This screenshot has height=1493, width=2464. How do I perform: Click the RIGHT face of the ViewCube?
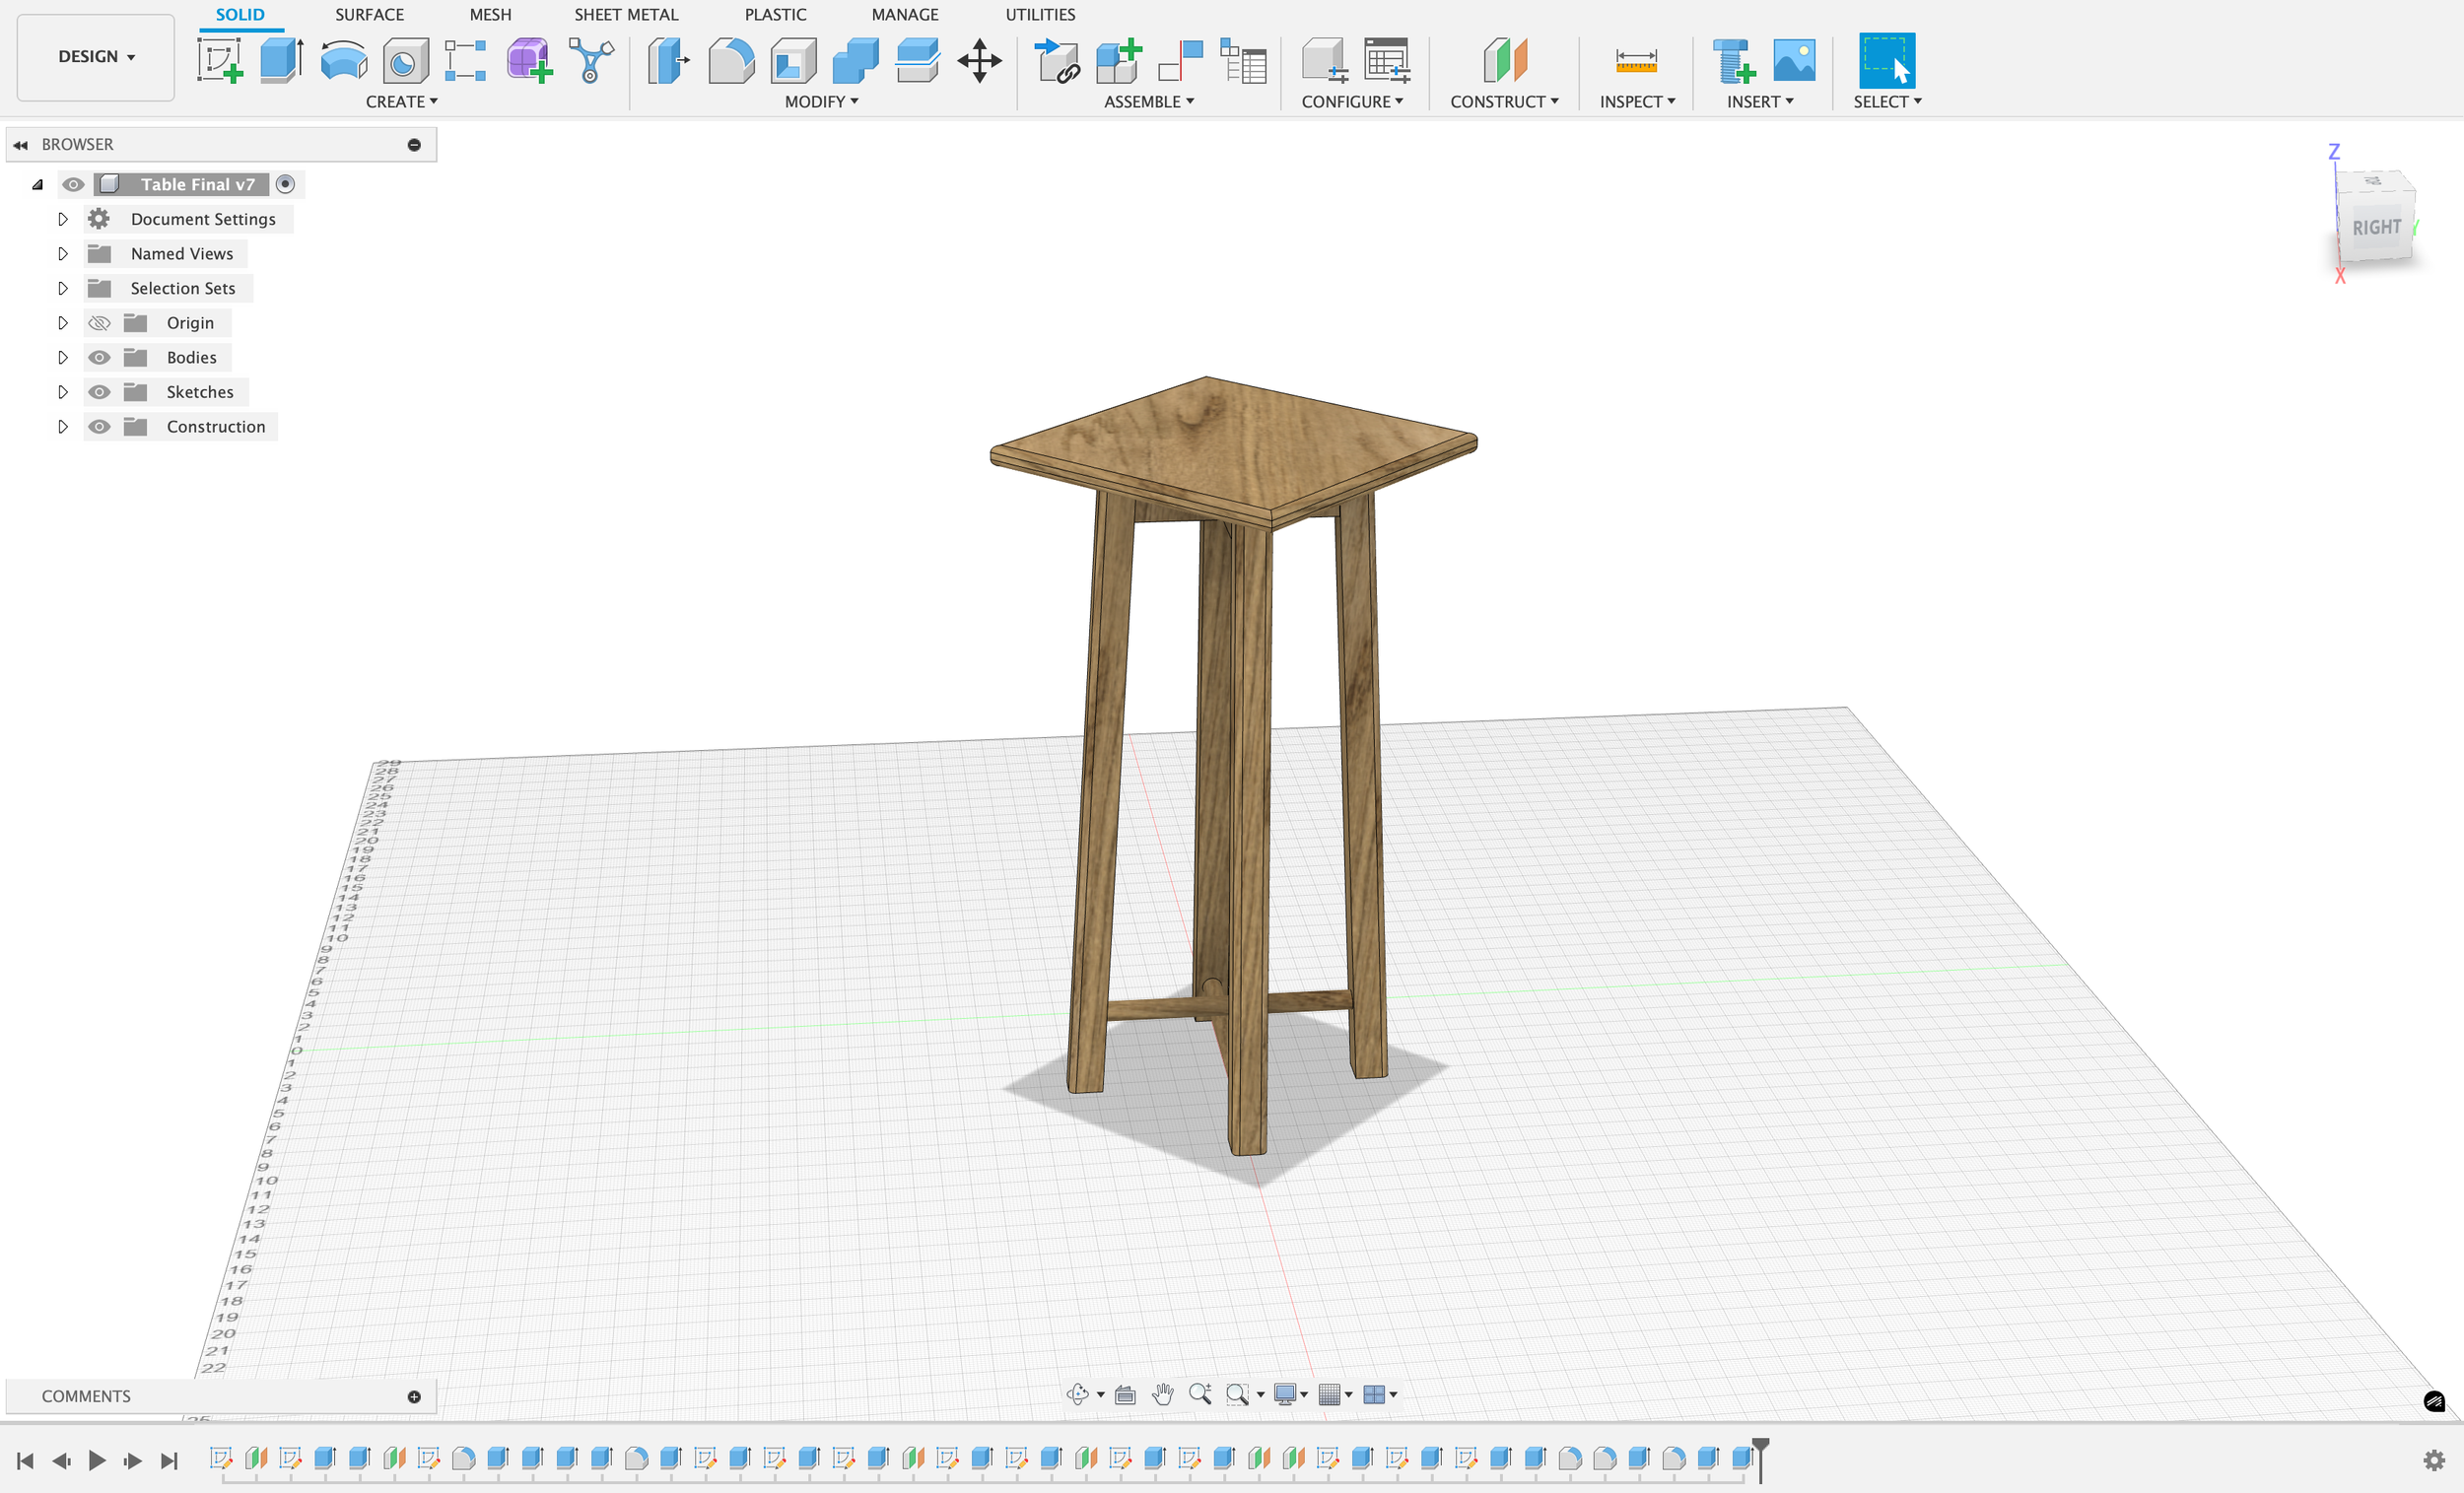click(2375, 228)
